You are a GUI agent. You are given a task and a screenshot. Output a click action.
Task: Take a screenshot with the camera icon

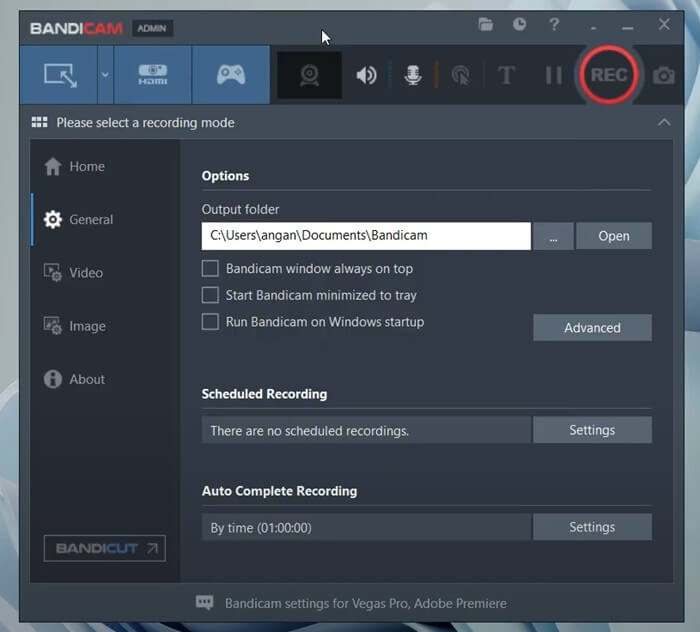pos(664,75)
